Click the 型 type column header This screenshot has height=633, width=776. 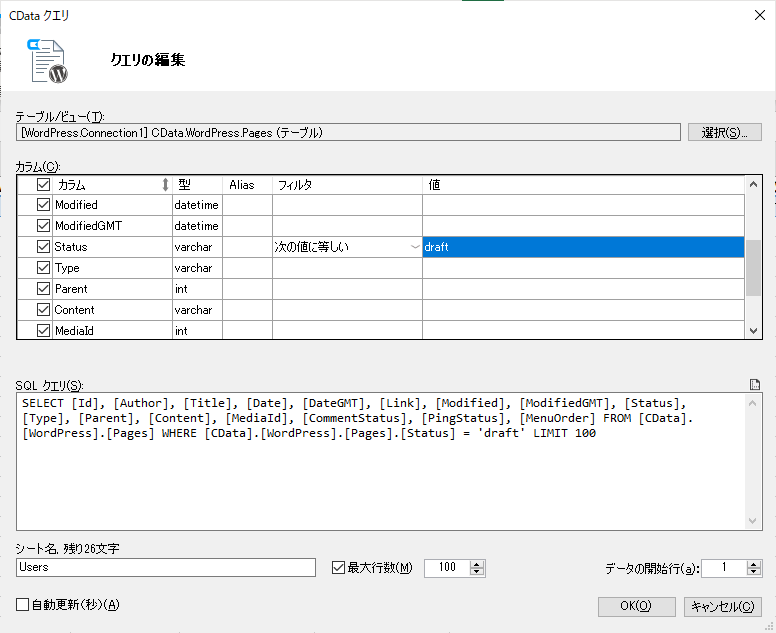point(197,185)
